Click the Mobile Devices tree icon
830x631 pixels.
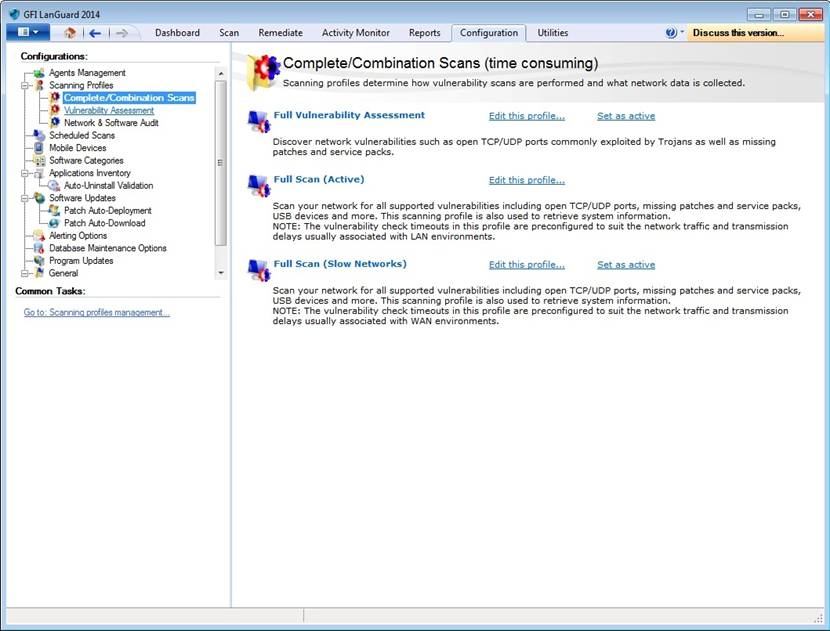point(39,148)
